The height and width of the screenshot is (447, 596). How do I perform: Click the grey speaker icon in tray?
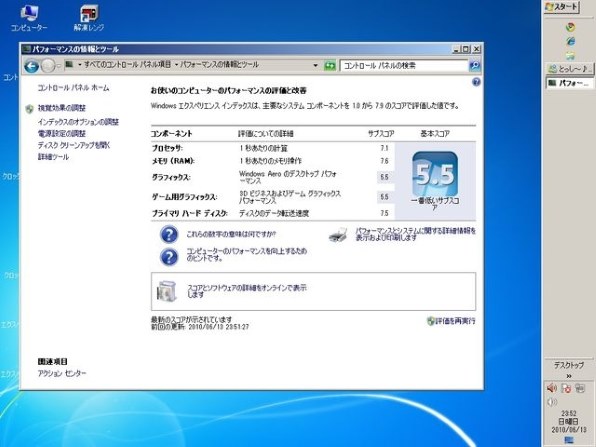point(552,402)
